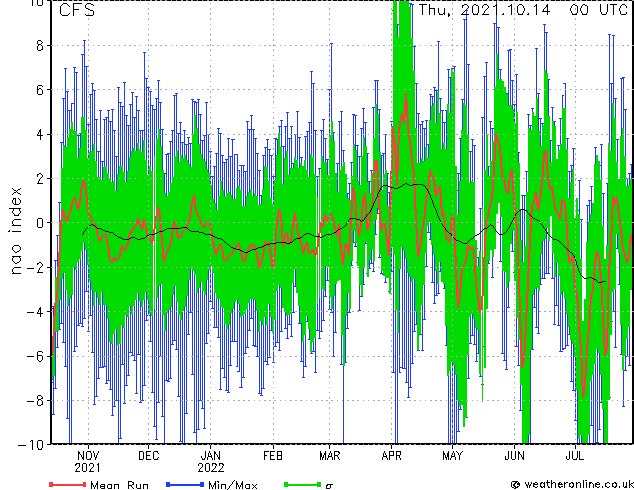Screen dimensions: 634x490
Task: Click the year label 2021
Action: point(87,468)
